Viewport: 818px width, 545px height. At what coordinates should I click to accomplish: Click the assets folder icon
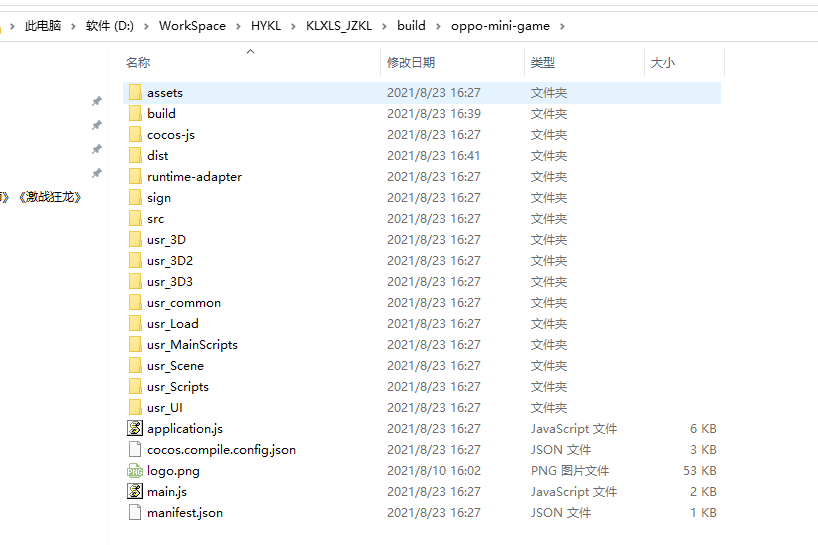(135, 92)
